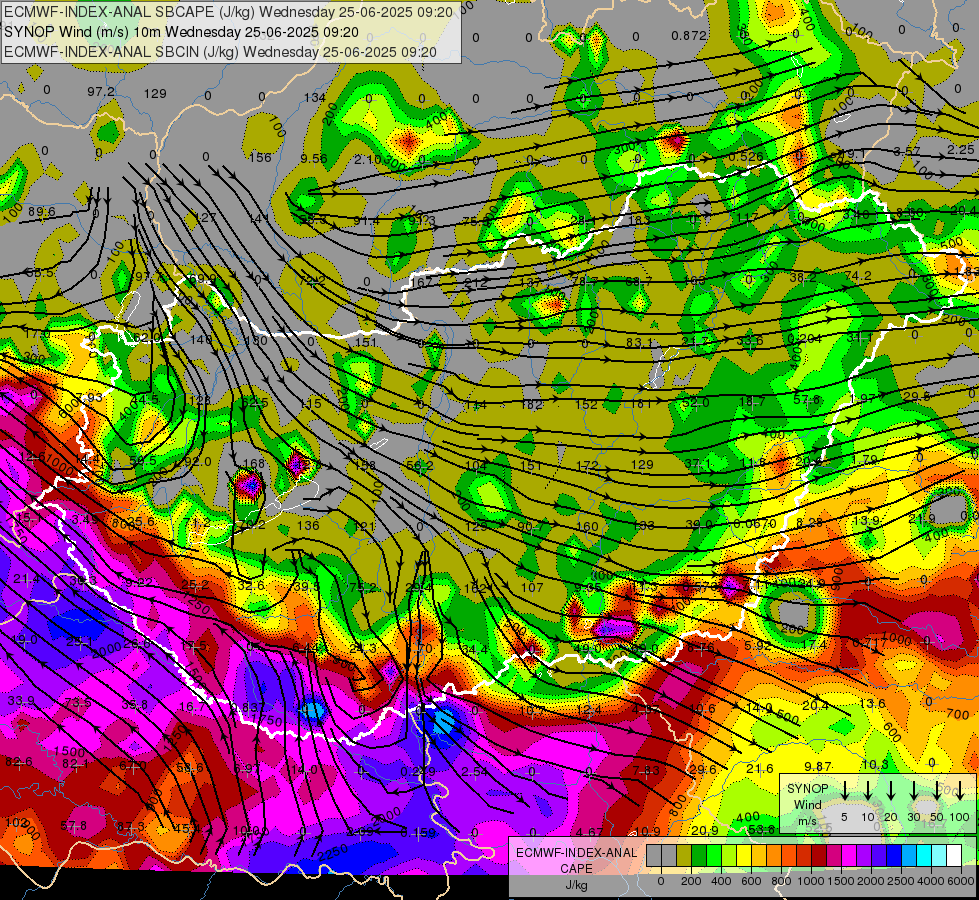Click the 50 m/s wind arrow in legend
This screenshot has height=900, width=979.
937,791
